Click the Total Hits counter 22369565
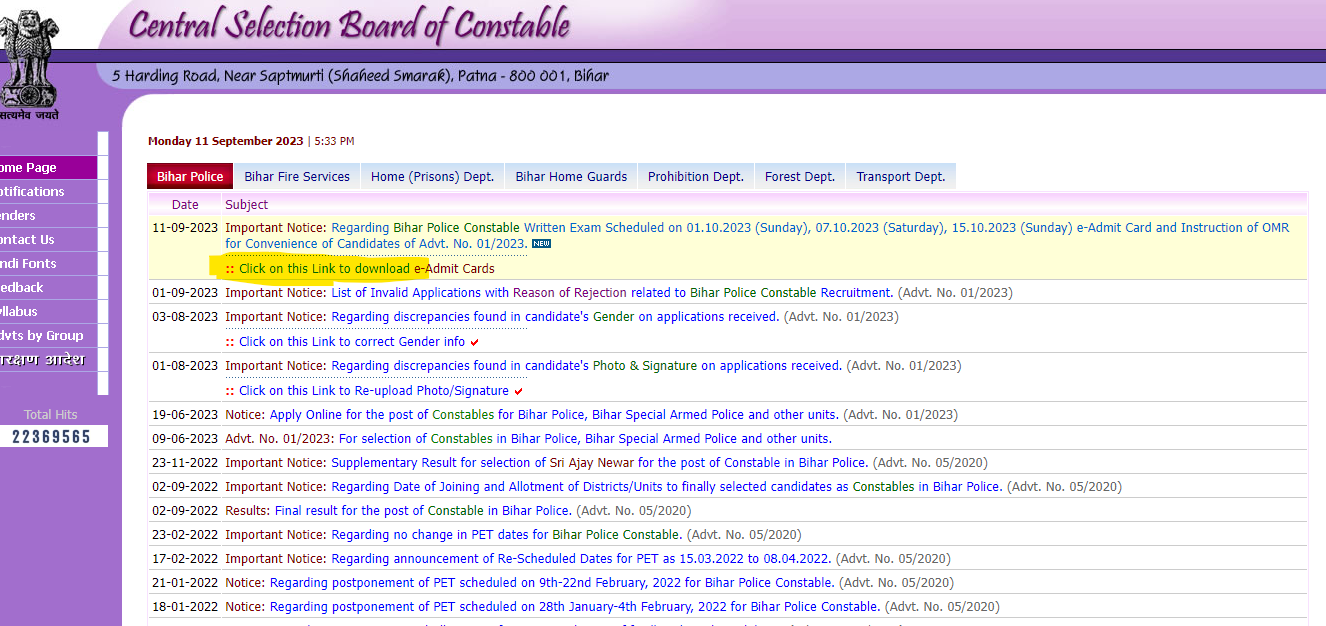Image resolution: width=1326 pixels, height=626 pixels. click(x=52, y=437)
